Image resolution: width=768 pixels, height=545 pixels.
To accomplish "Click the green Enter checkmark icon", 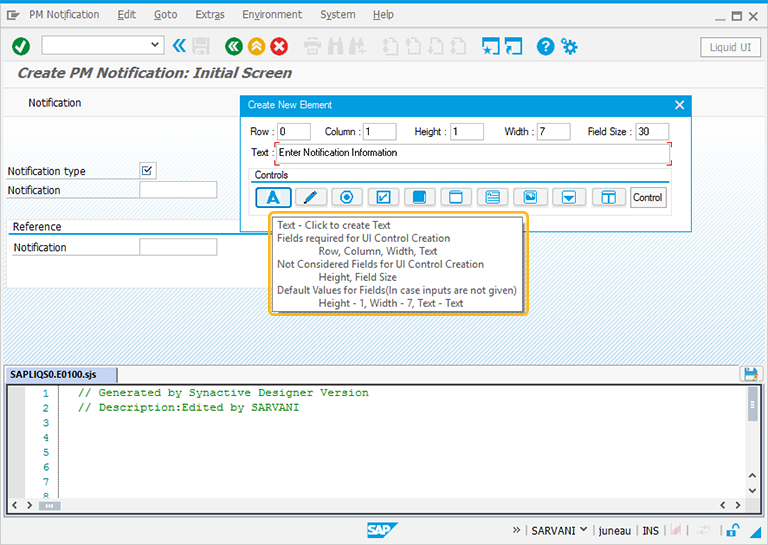I will (21, 47).
